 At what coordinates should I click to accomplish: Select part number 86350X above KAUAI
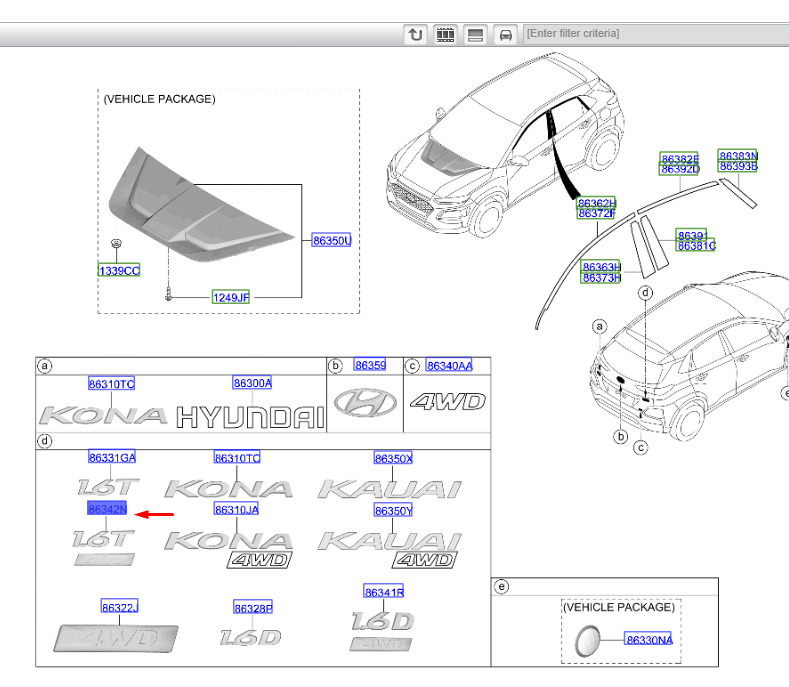point(393,459)
